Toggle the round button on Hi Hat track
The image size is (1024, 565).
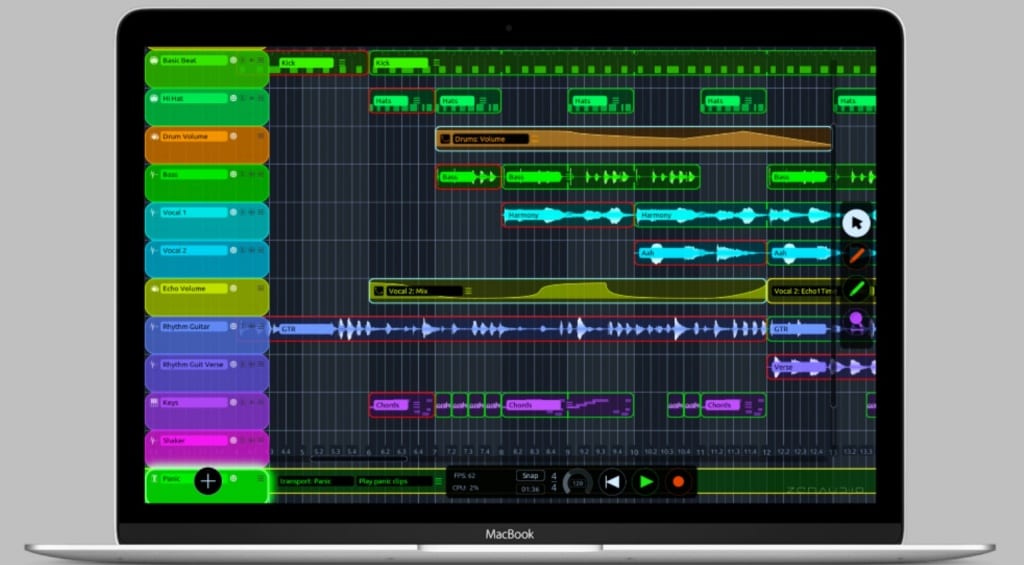(234, 98)
